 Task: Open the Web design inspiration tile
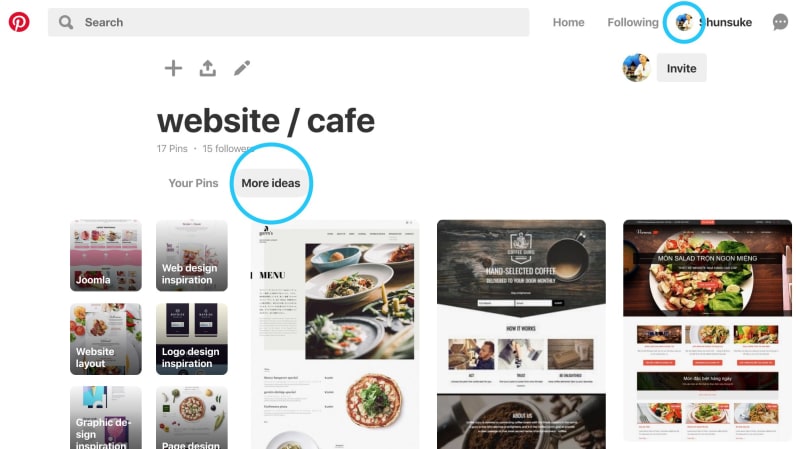click(192, 255)
